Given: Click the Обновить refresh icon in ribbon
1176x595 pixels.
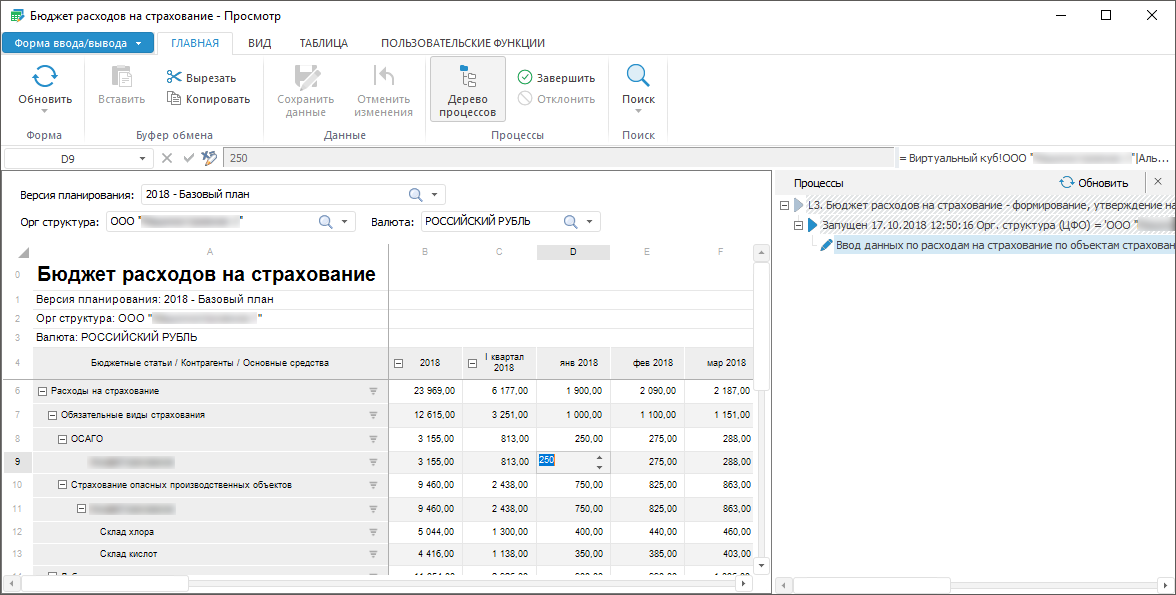Looking at the screenshot, I should [45, 77].
